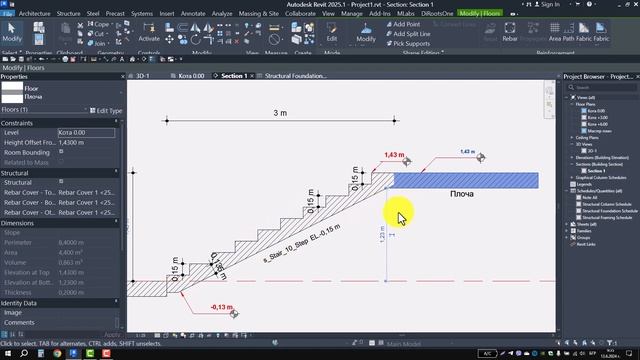Select the Offset tool
The width and height of the screenshot is (640, 360).
tap(182, 27)
